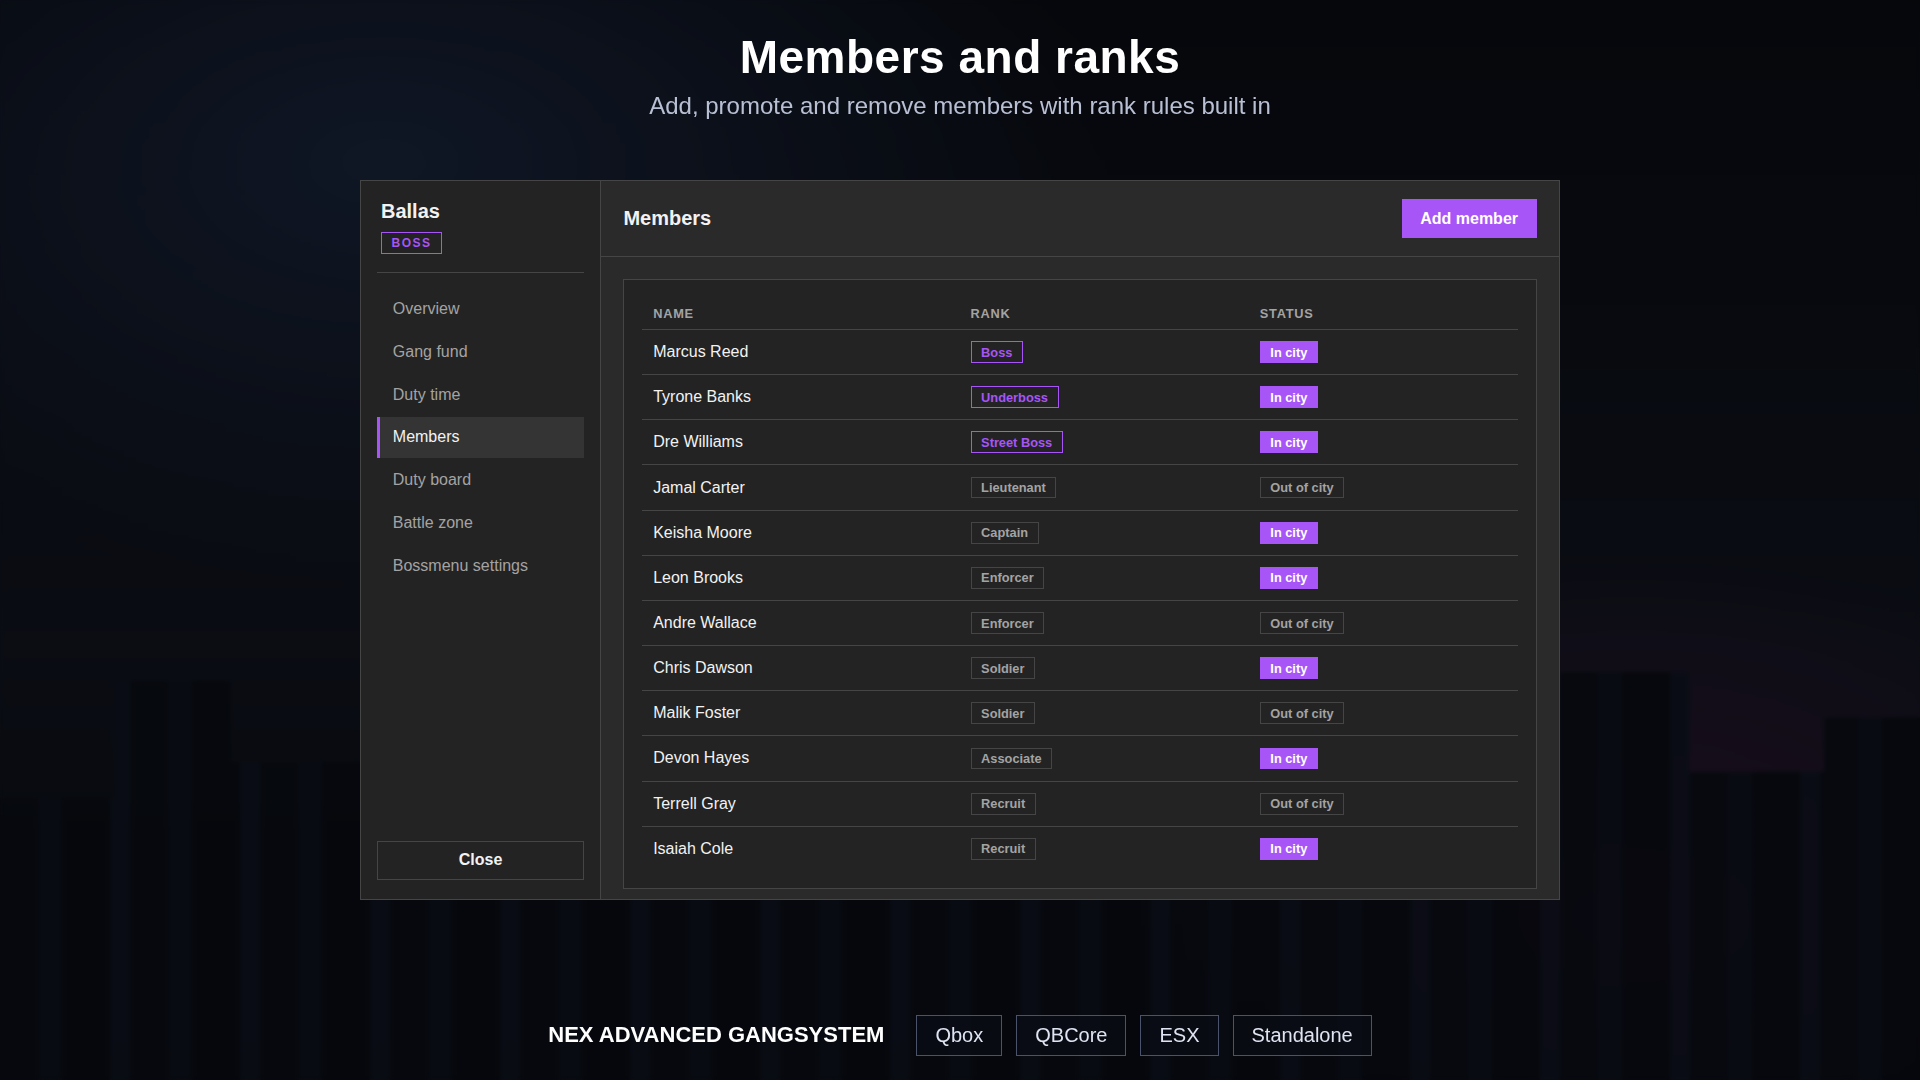Click the BOSS badge under Ballas

click(x=411, y=243)
